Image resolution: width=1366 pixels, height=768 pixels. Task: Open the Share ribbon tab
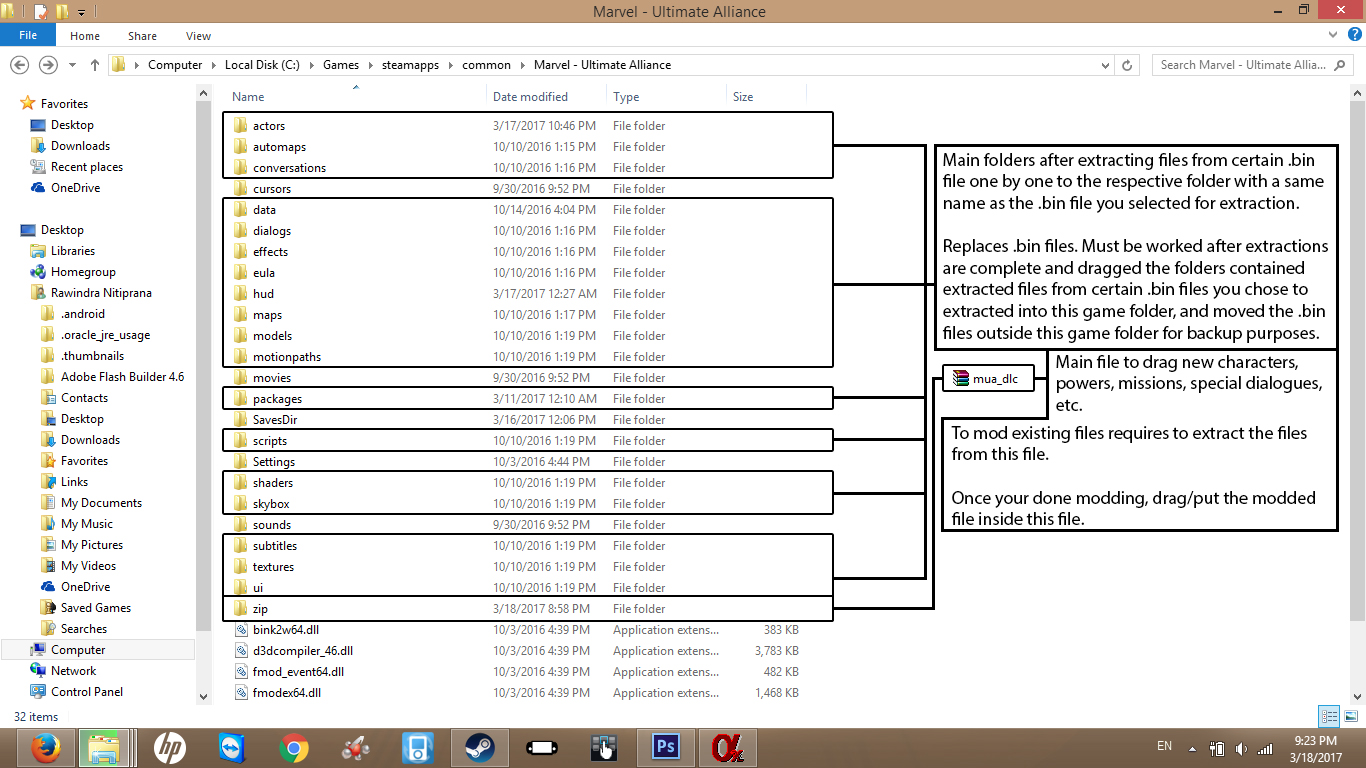[142, 36]
